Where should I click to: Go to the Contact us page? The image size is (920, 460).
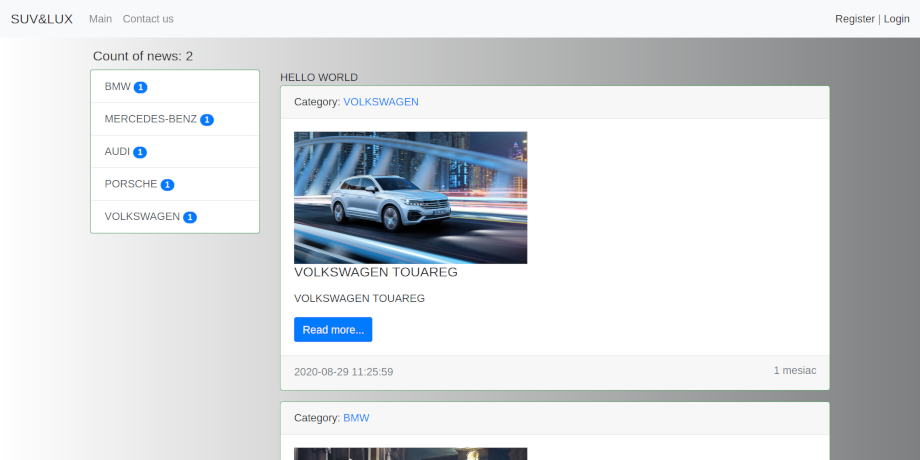(x=148, y=19)
